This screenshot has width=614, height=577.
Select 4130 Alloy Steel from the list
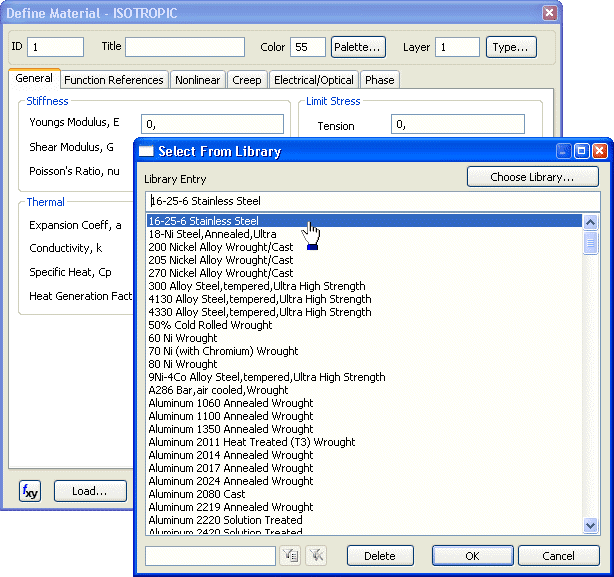(260, 299)
